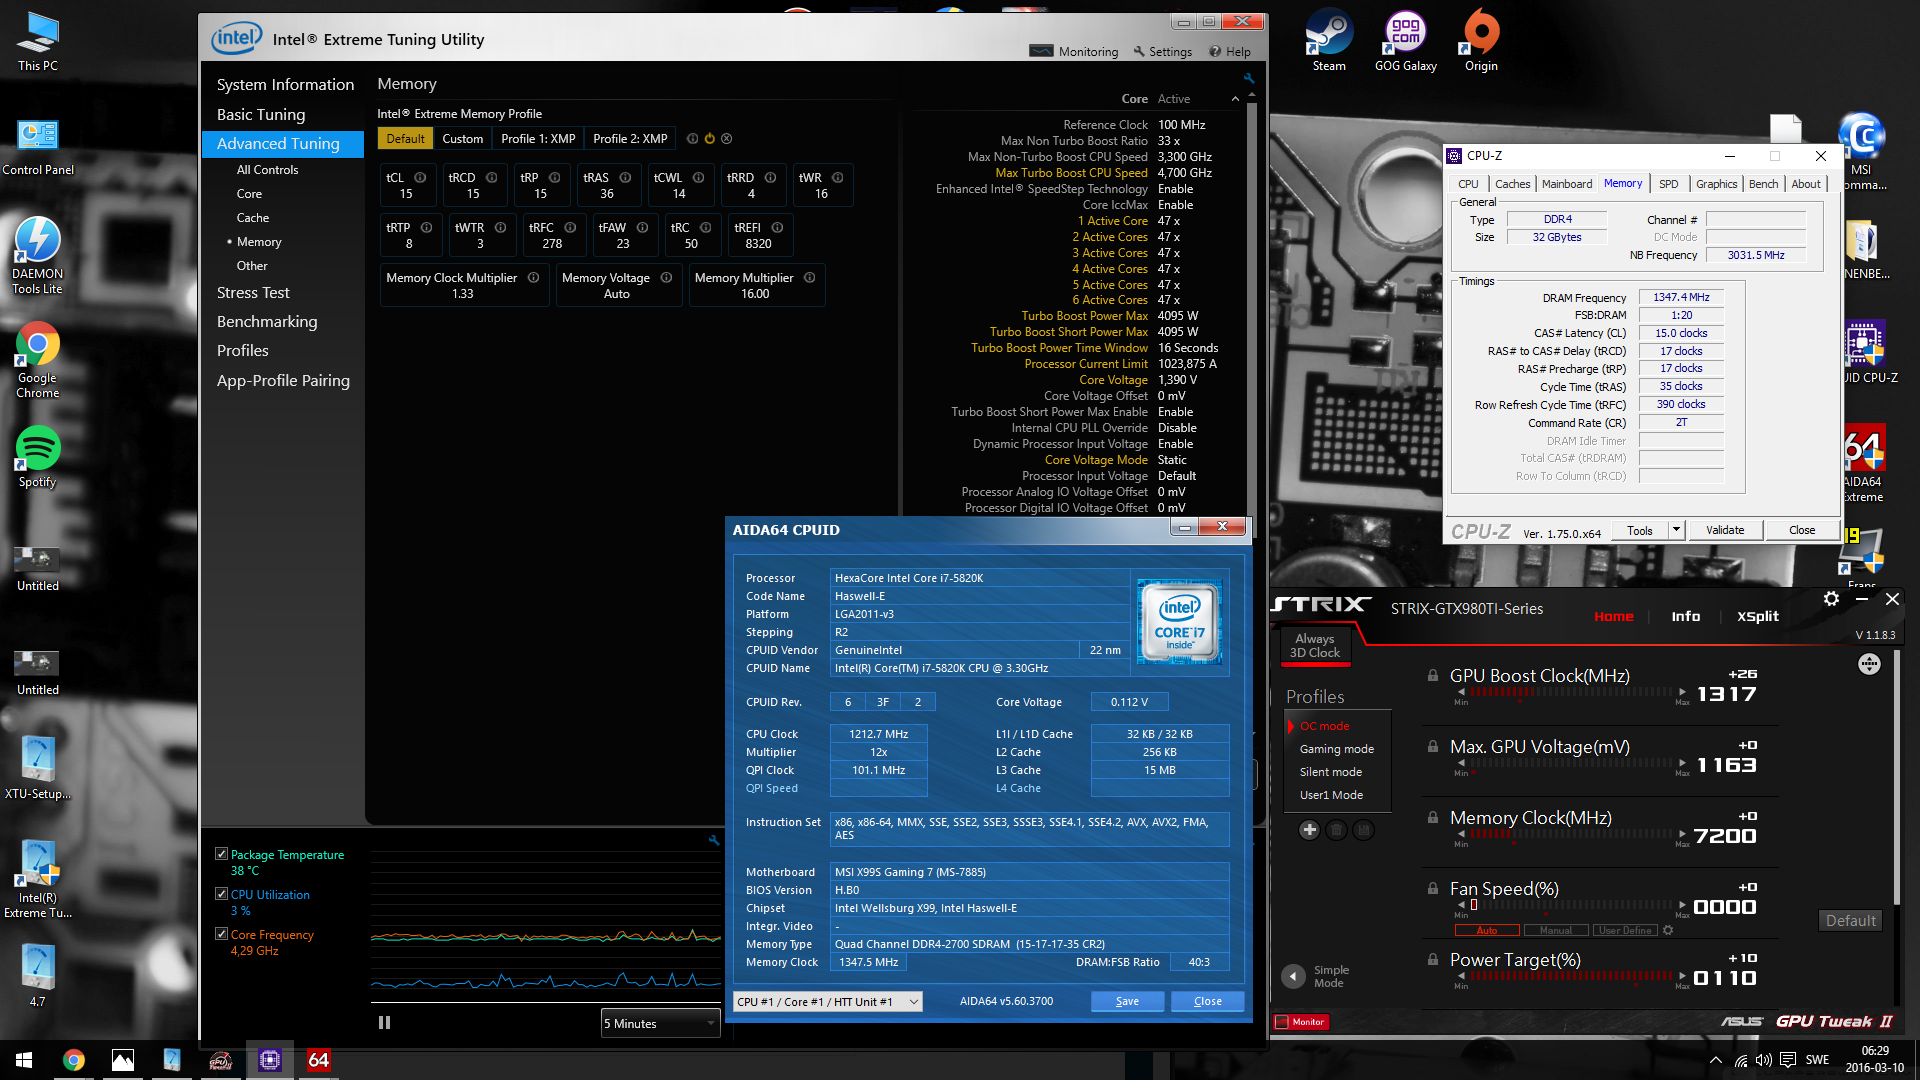This screenshot has width=1920, height=1080.
Task: Click the tREFI info icon
Action: click(x=777, y=228)
